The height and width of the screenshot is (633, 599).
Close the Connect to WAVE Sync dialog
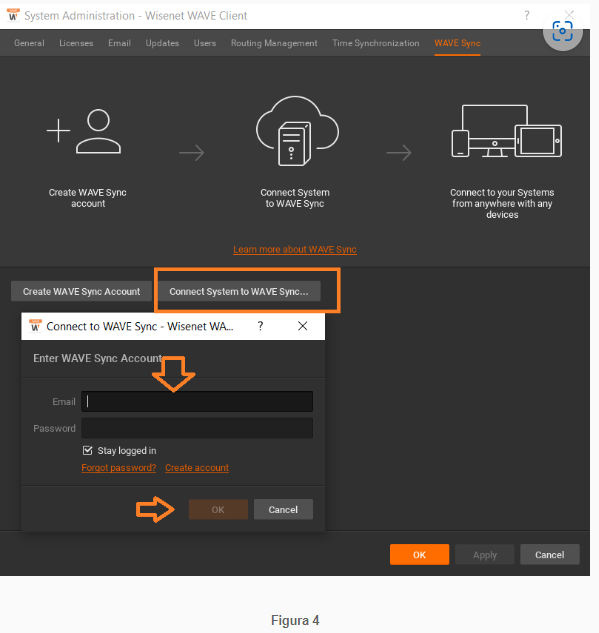pos(302,326)
